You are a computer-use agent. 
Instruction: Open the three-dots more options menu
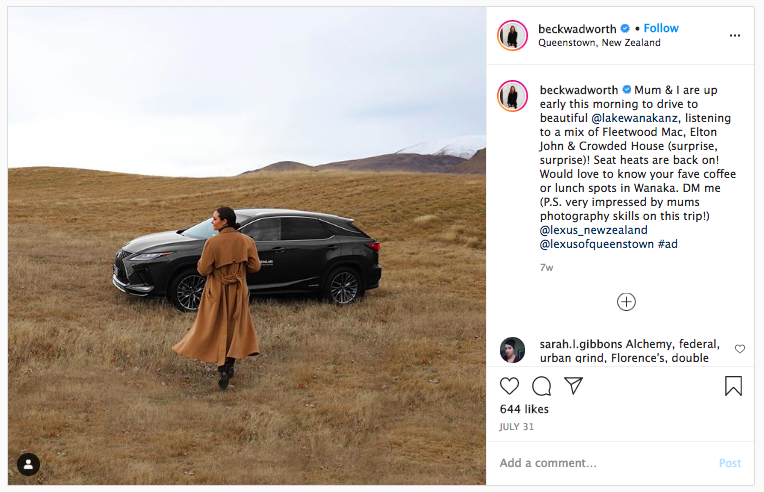click(x=735, y=36)
